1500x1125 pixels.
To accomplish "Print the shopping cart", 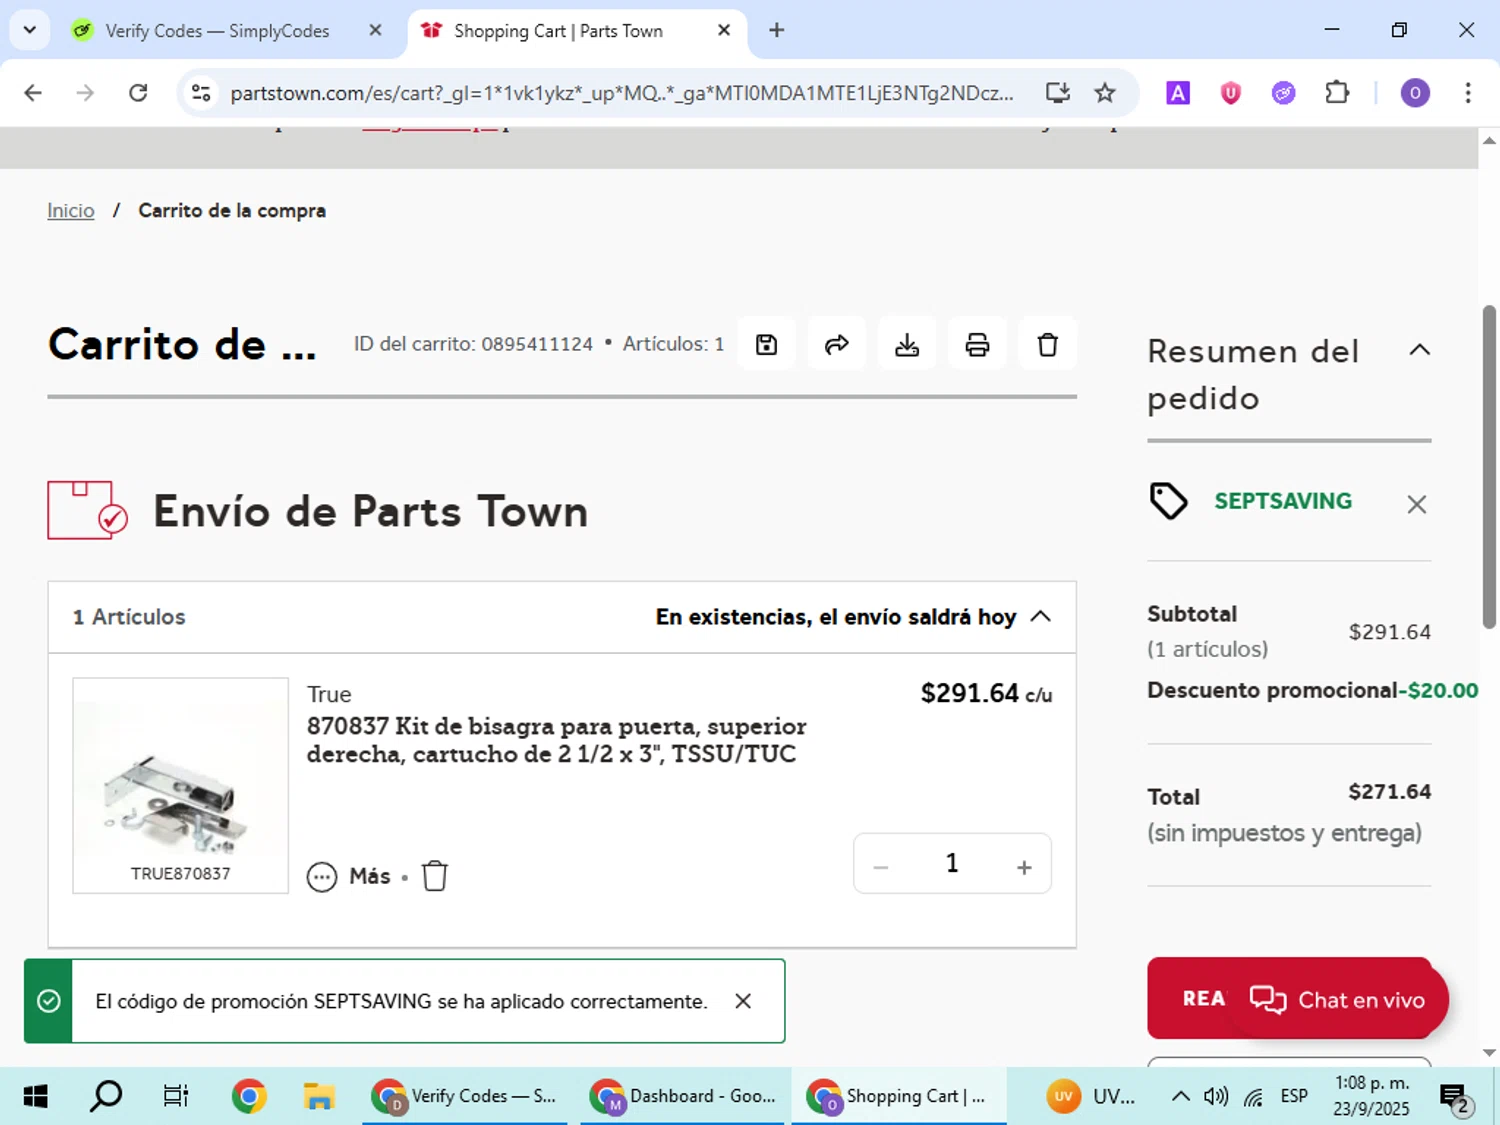I will [x=977, y=345].
